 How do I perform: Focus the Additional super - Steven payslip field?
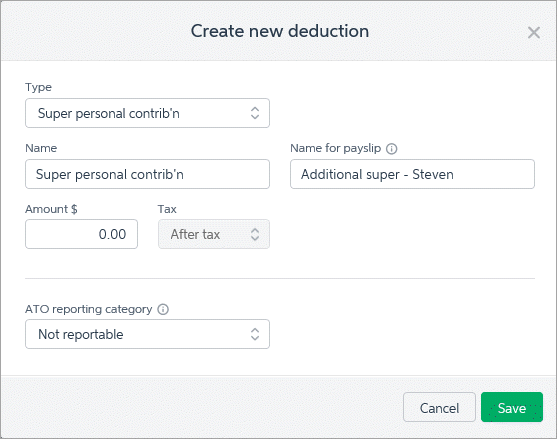pyautogui.click(x=412, y=174)
